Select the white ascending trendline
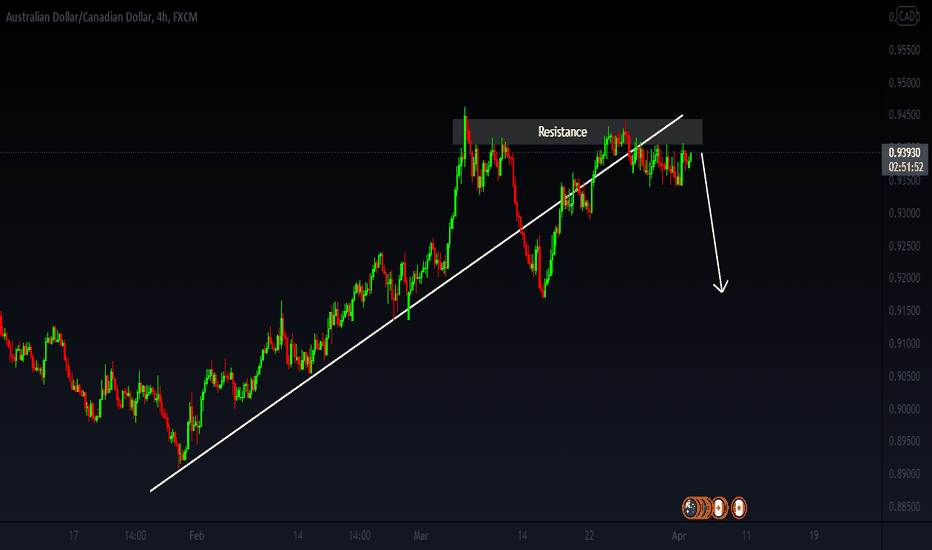This screenshot has height=550, width=932. point(416,303)
